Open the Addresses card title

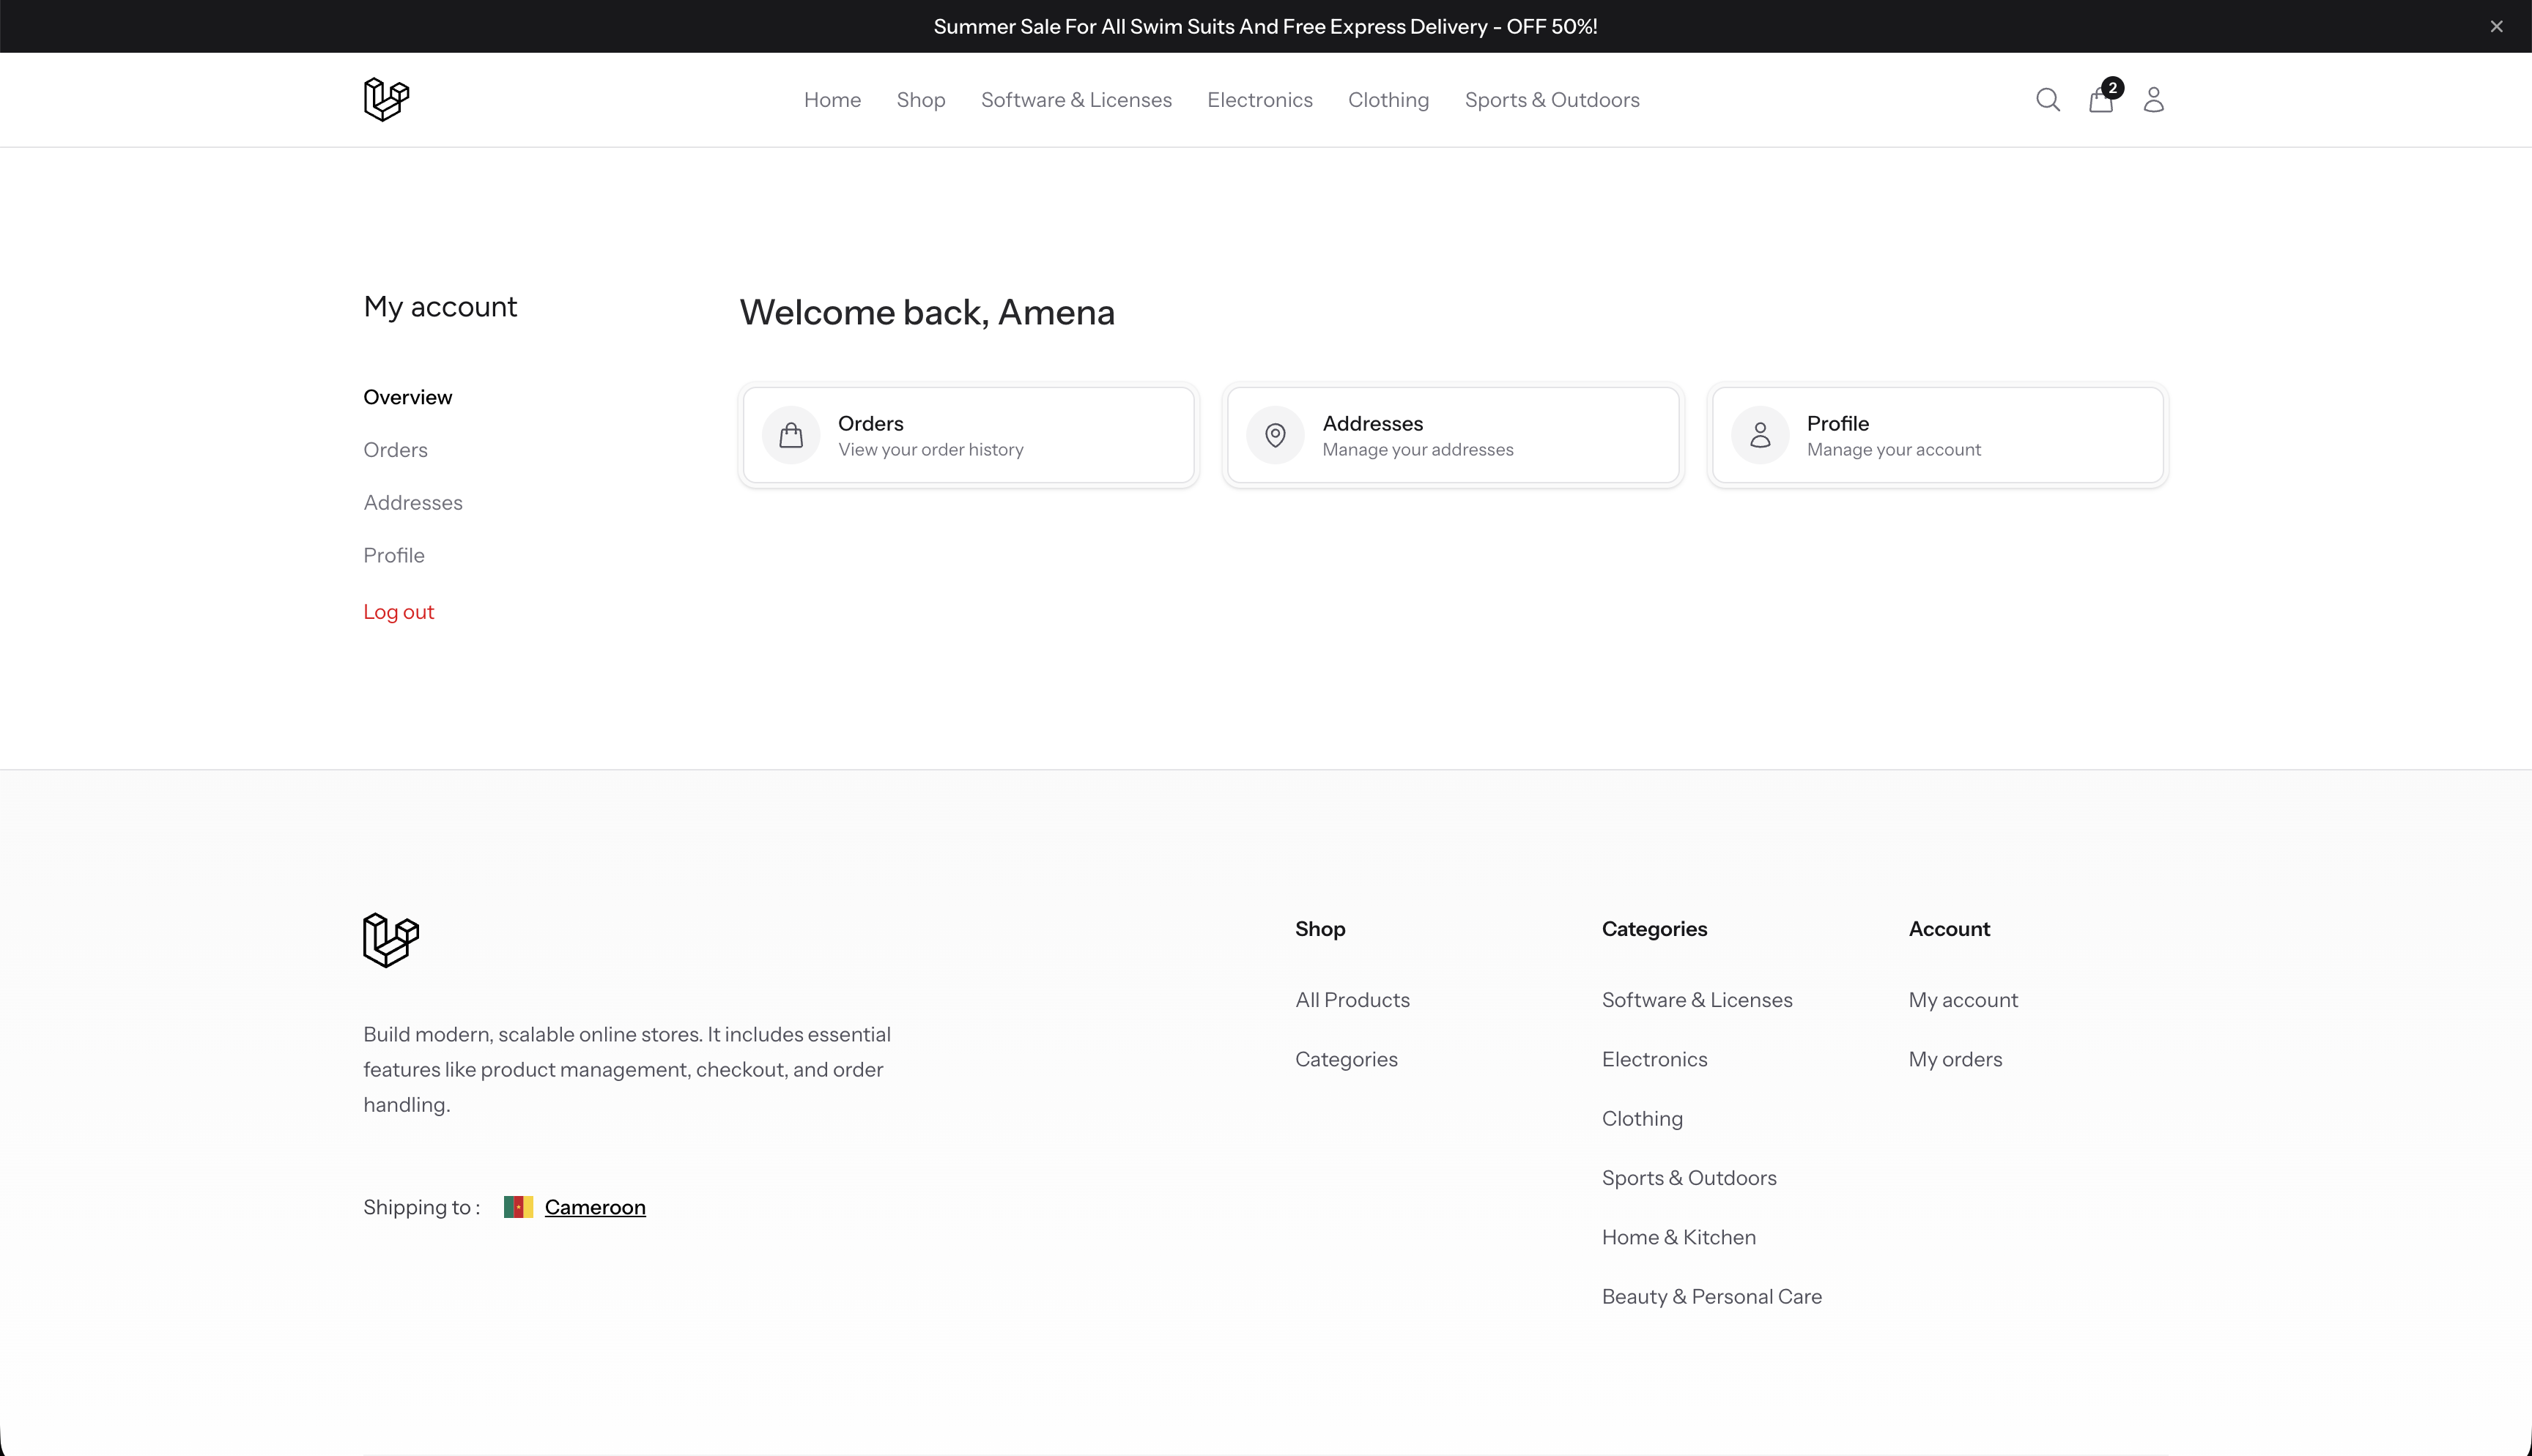pos(1372,423)
